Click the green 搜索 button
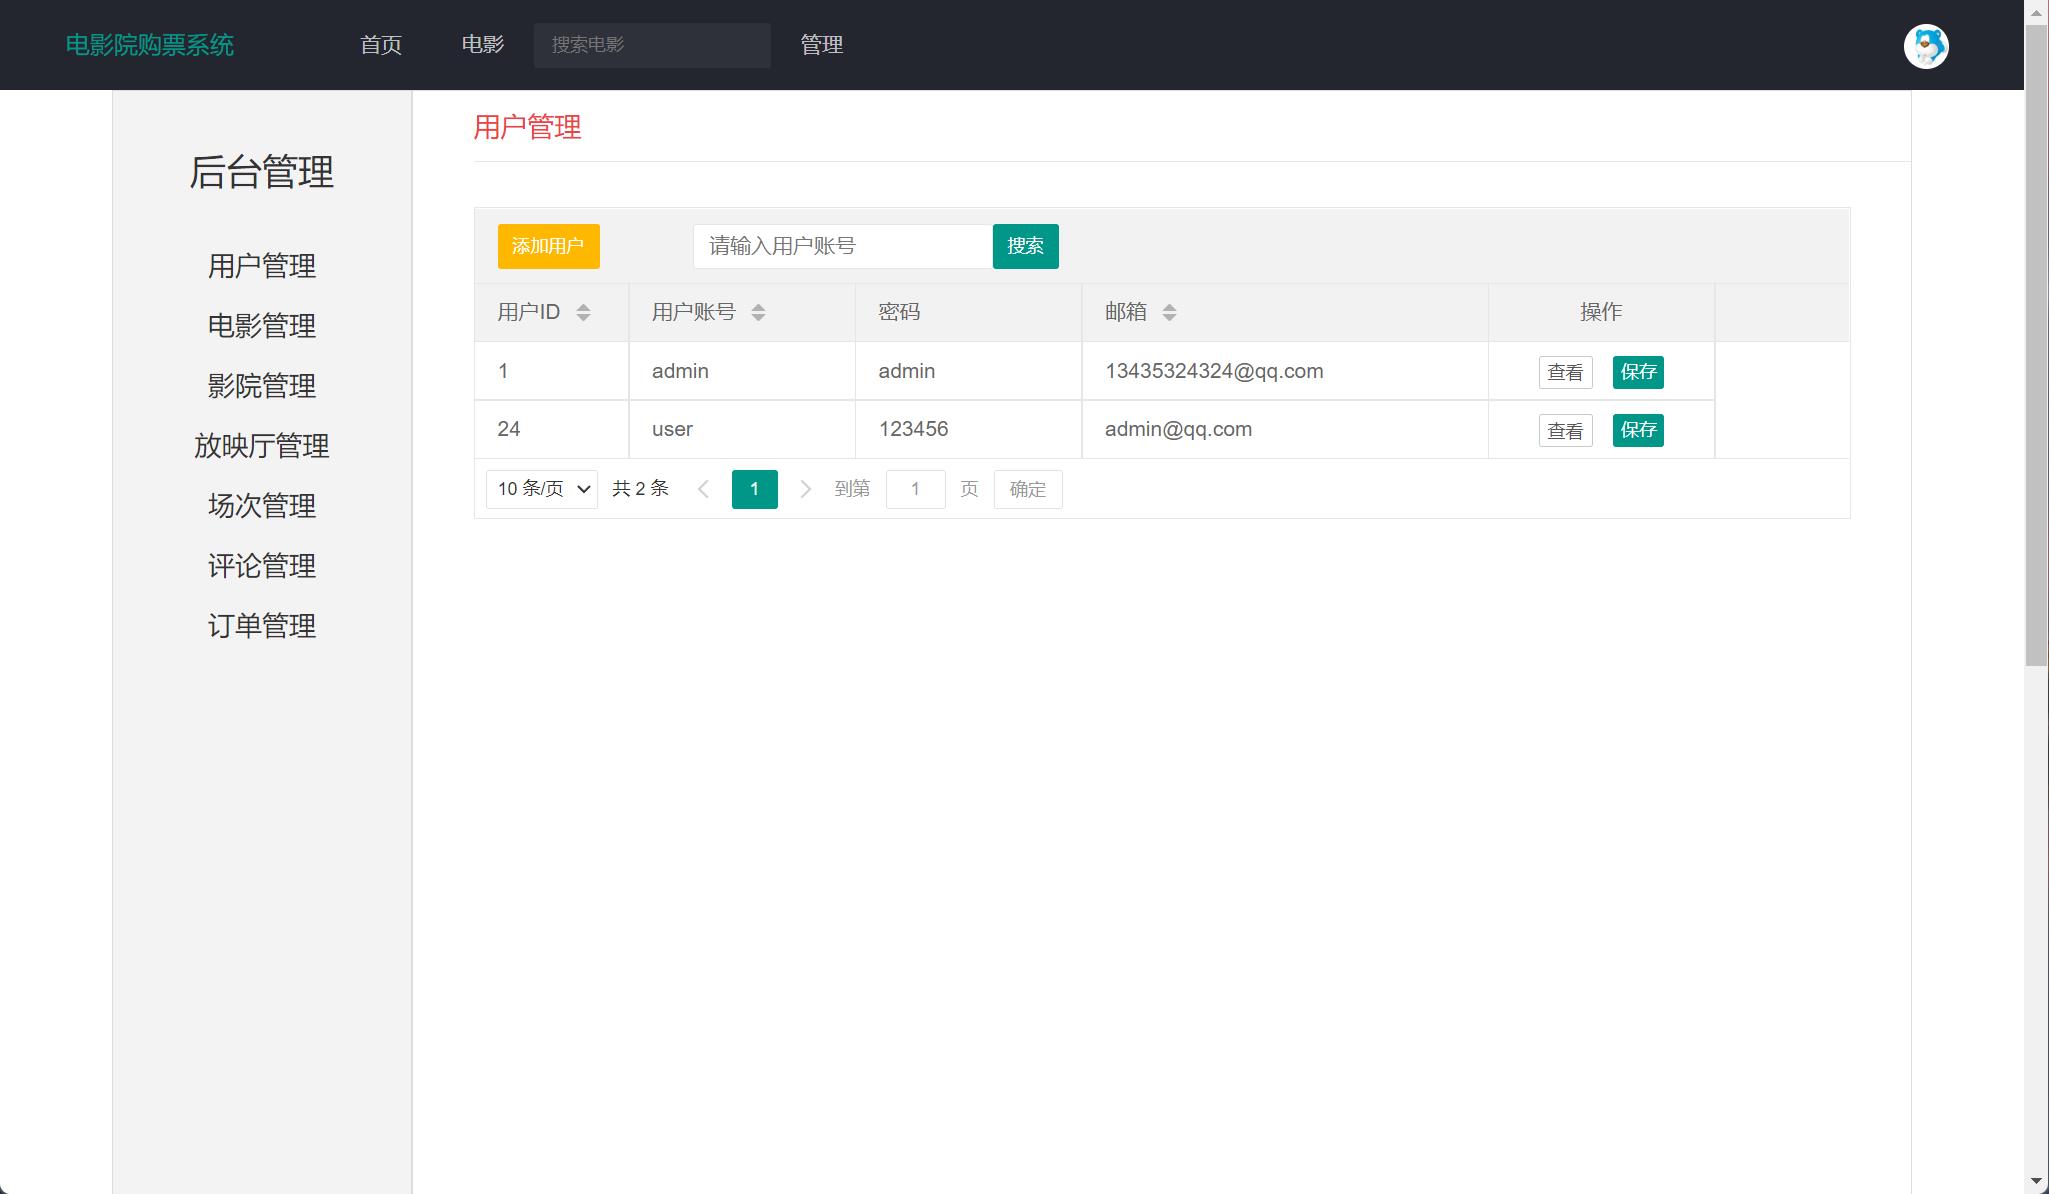This screenshot has width=2049, height=1194. pos(1026,246)
